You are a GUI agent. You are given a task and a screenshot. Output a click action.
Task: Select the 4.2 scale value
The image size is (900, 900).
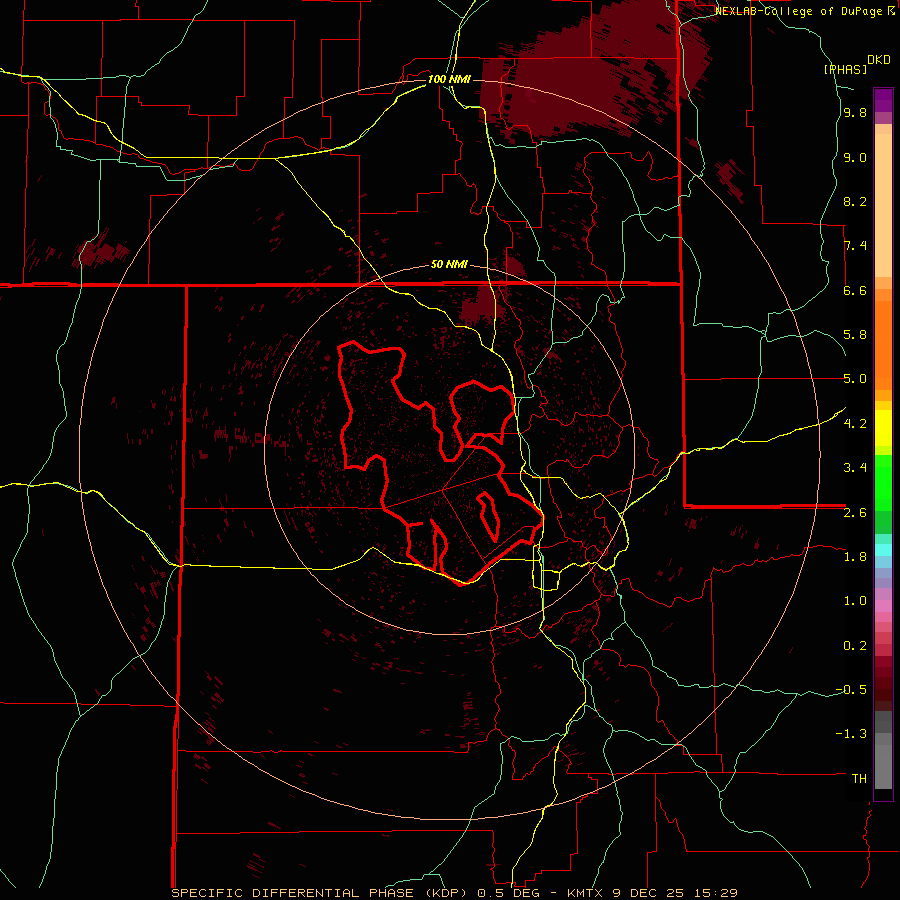pyautogui.click(x=855, y=424)
